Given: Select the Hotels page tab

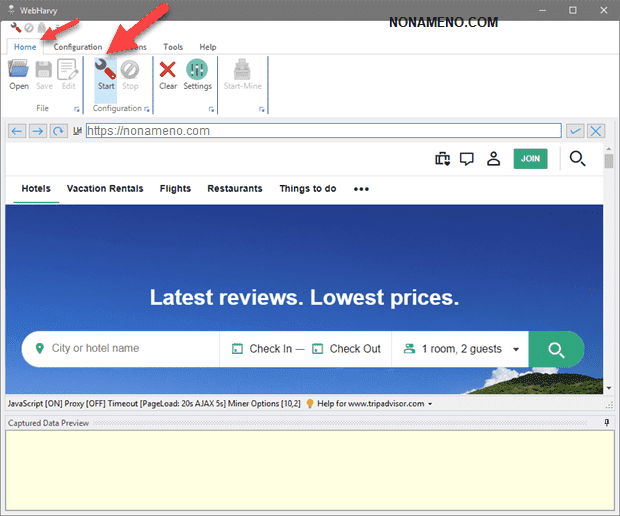Looking at the screenshot, I should [36, 189].
